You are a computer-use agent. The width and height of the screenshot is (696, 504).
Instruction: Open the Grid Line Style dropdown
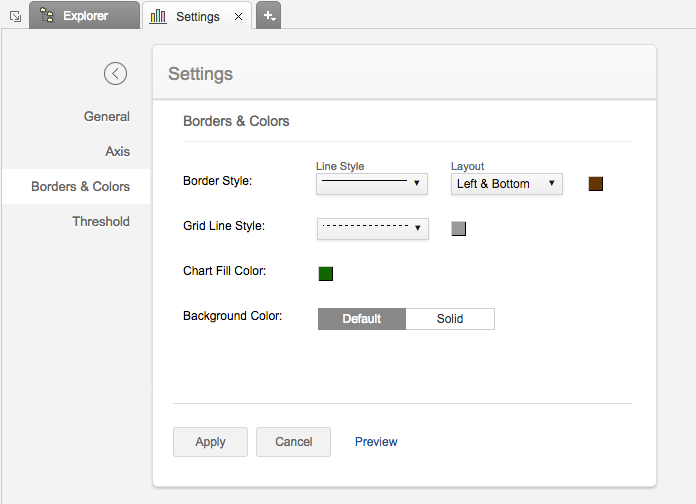pyautogui.click(x=372, y=229)
